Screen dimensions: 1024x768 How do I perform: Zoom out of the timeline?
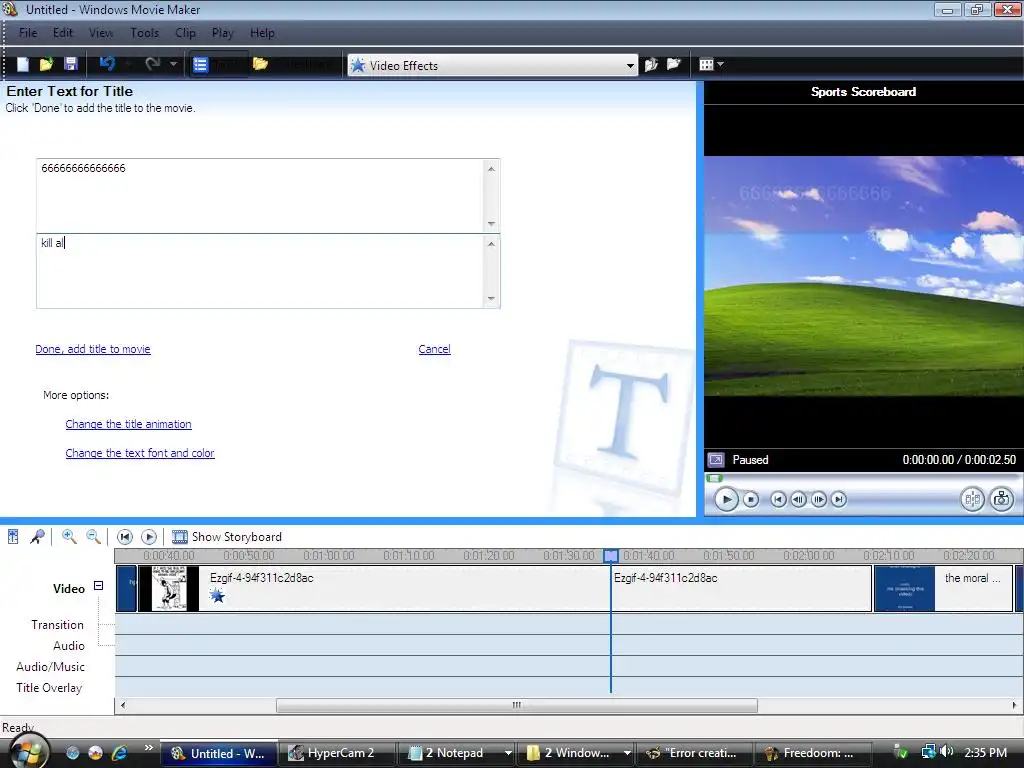click(93, 537)
